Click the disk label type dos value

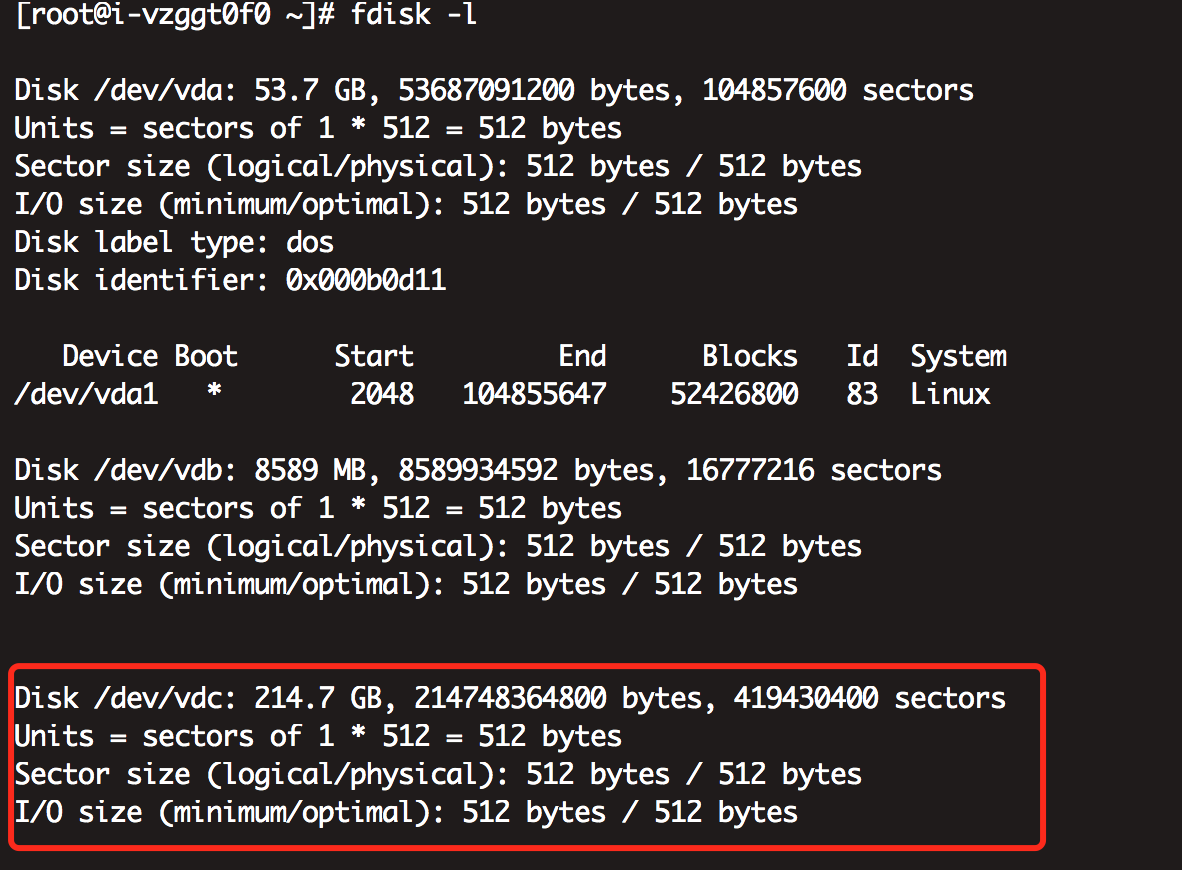(310, 242)
